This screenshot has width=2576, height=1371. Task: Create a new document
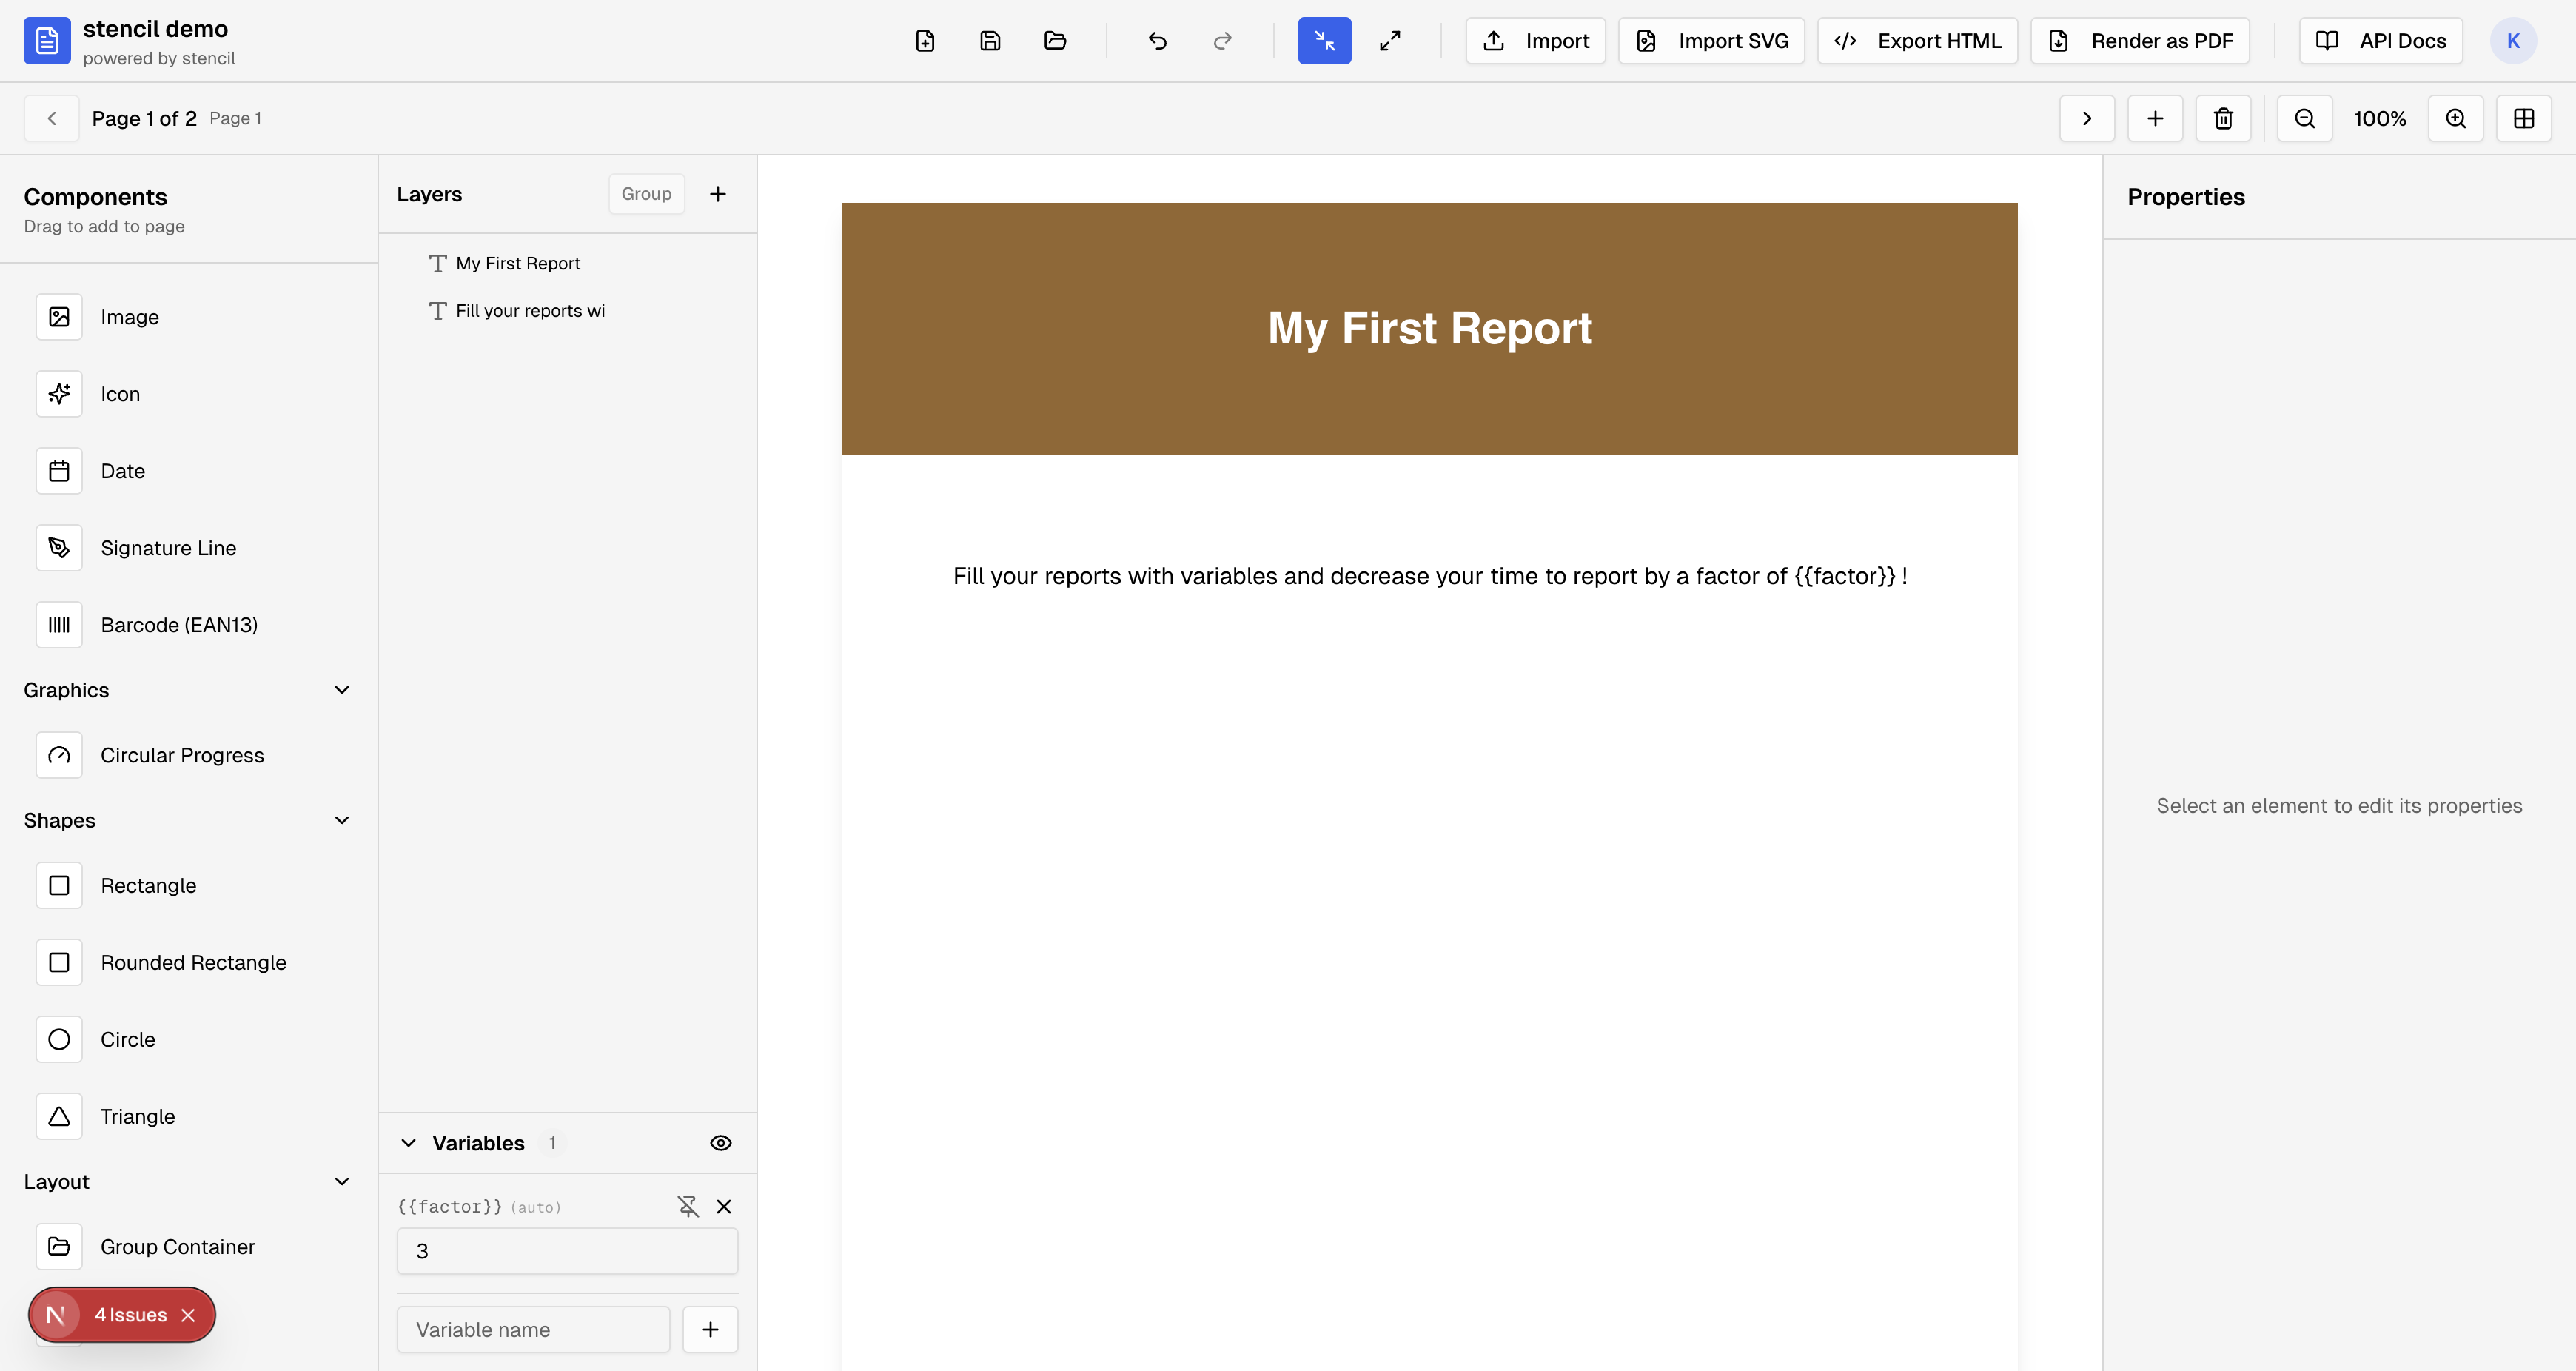point(925,40)
